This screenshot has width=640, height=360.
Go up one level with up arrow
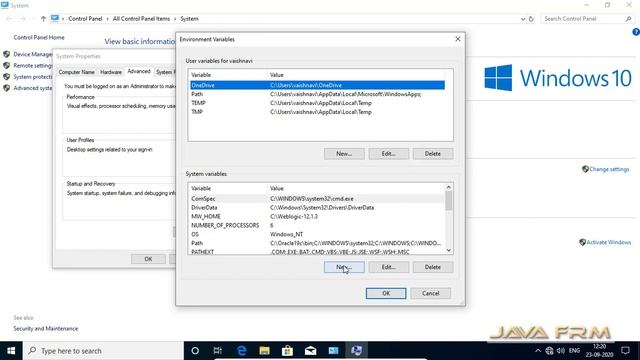[x=43, y=19]
